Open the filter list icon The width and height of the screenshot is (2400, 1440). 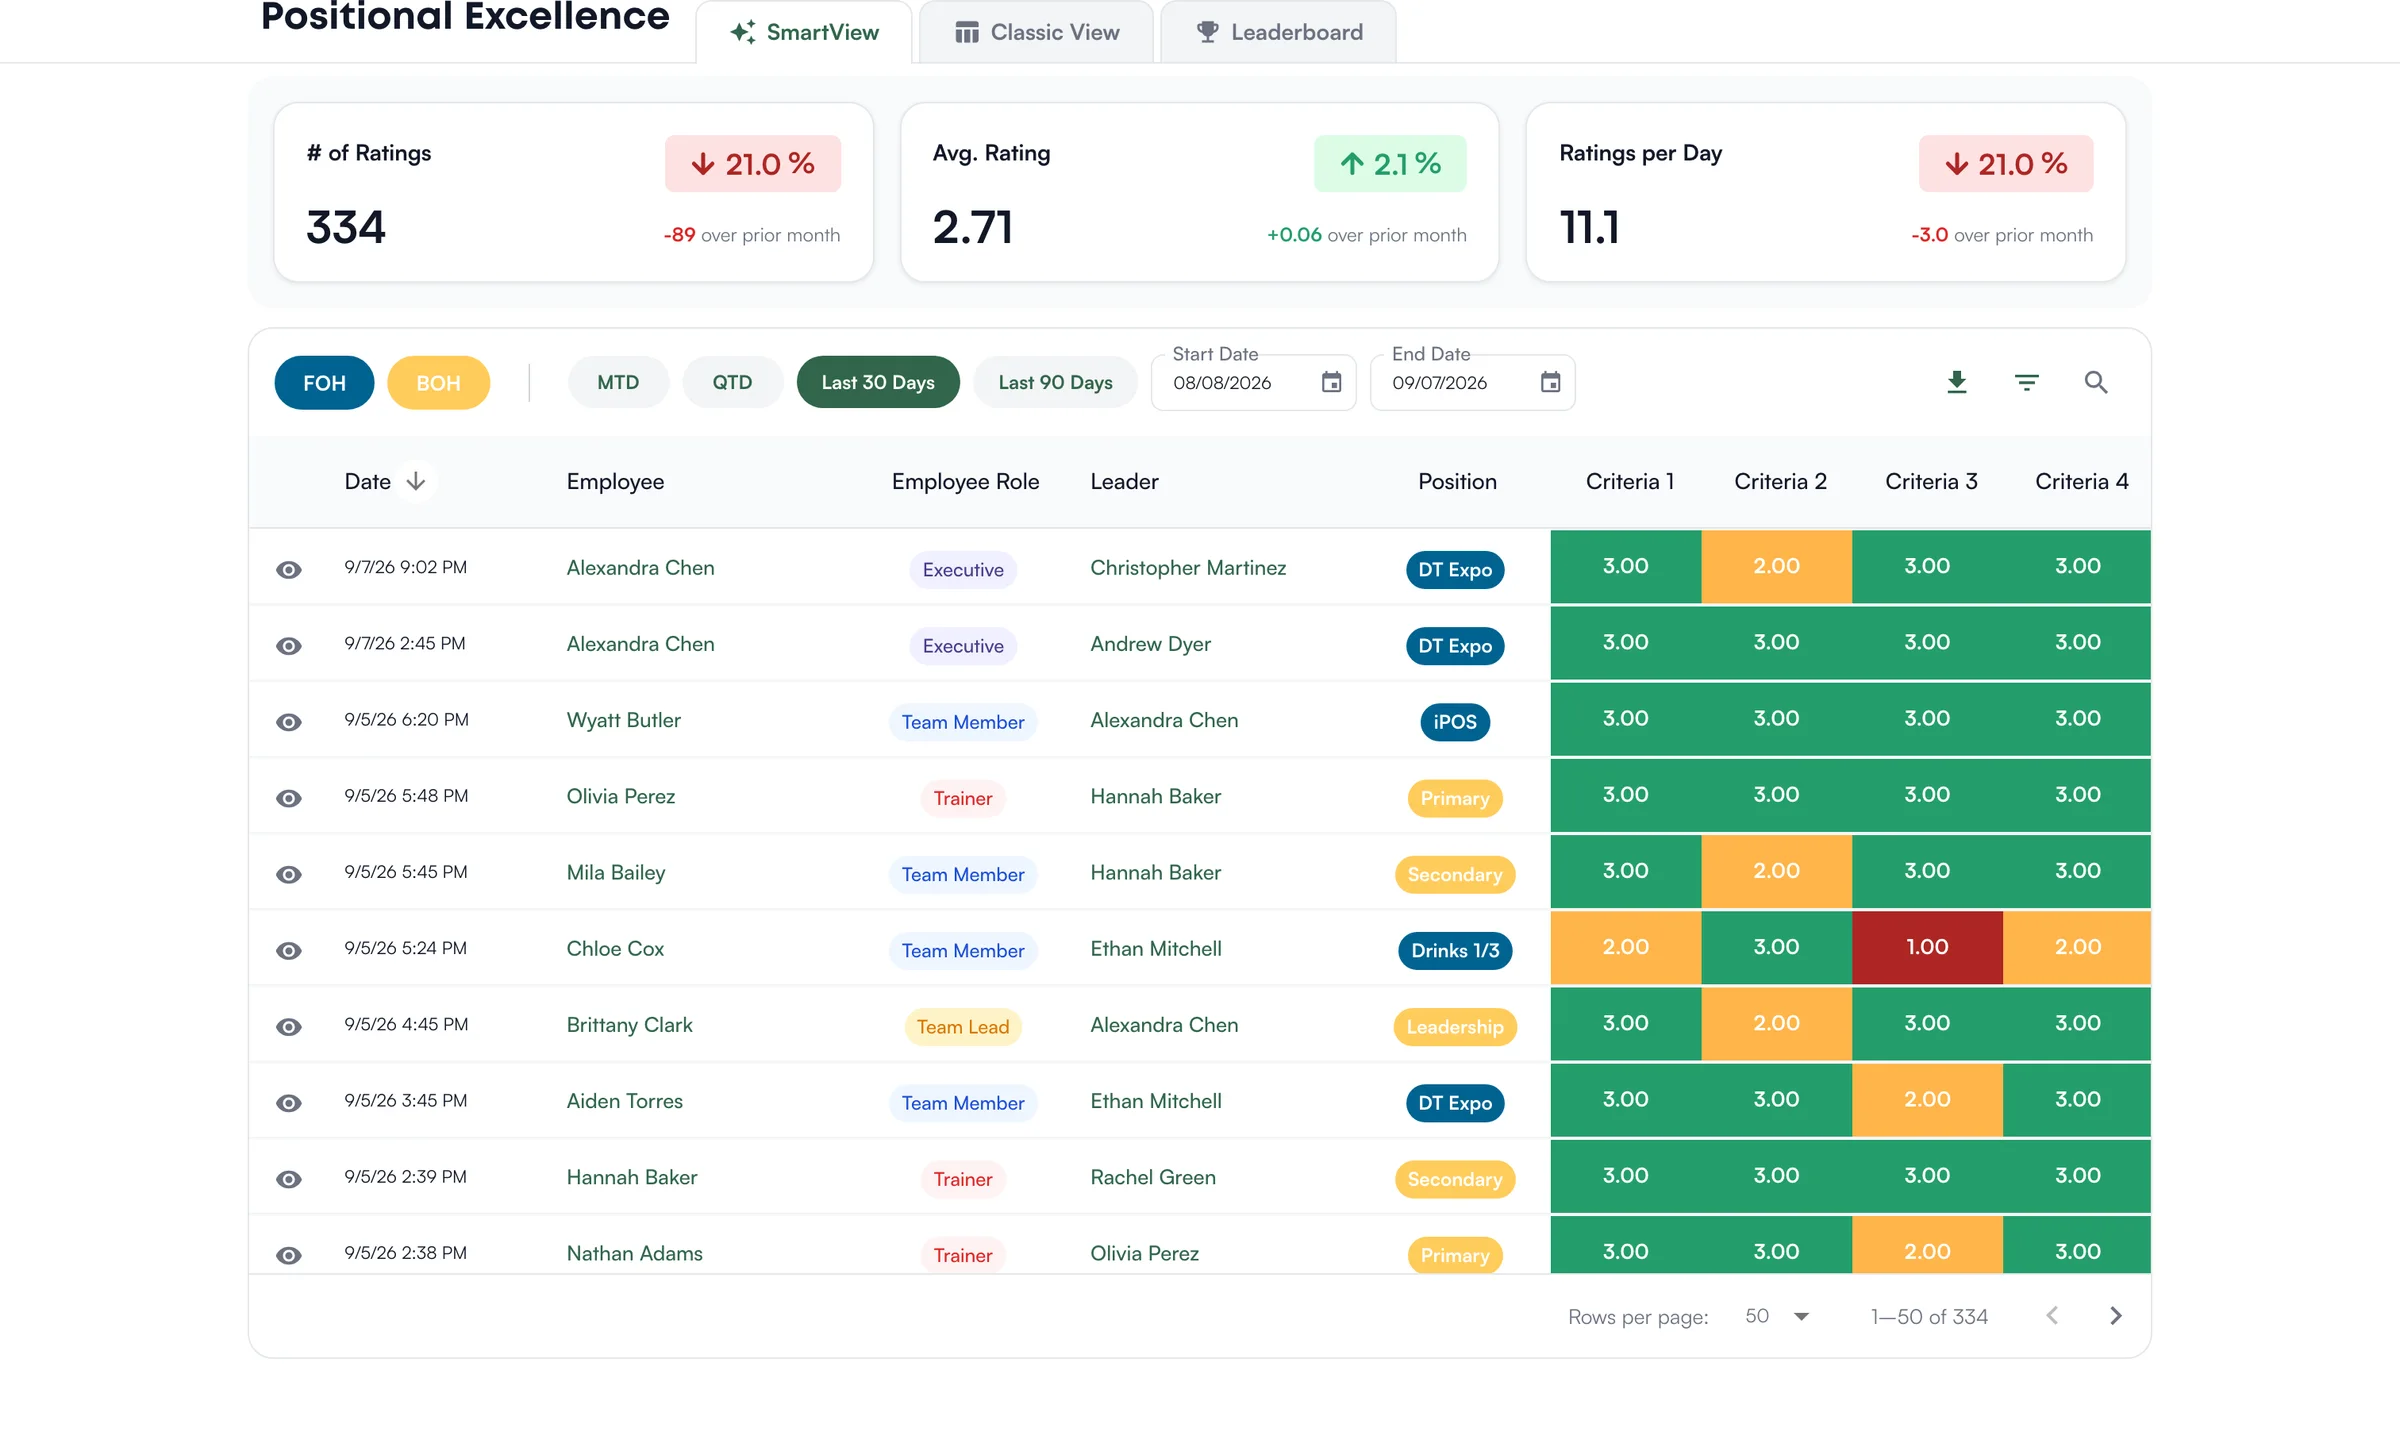[2026, 382]
